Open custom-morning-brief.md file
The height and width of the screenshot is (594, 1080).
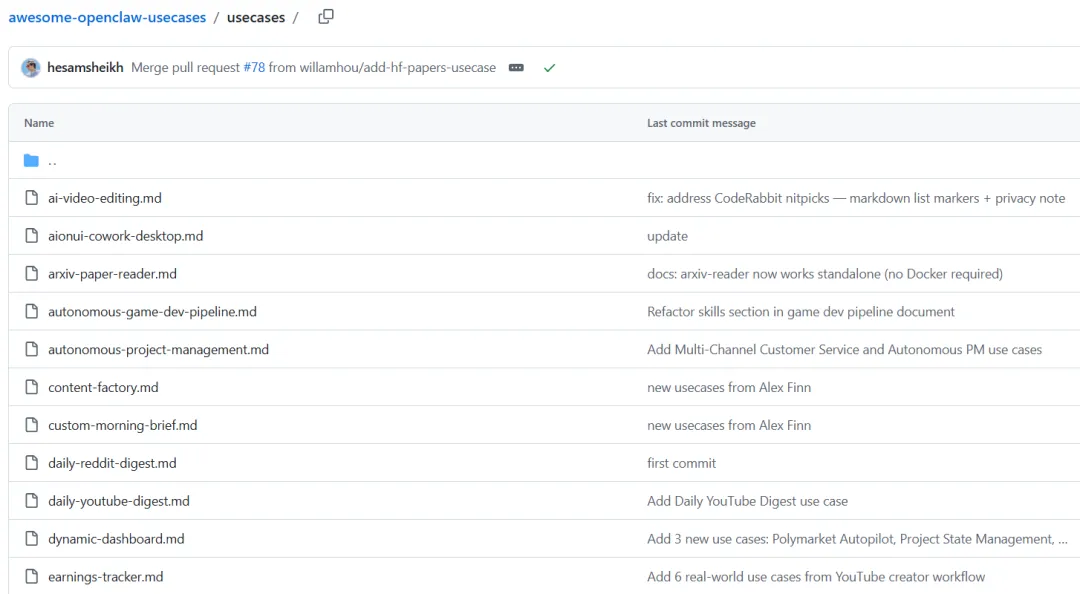pos(122,426)
